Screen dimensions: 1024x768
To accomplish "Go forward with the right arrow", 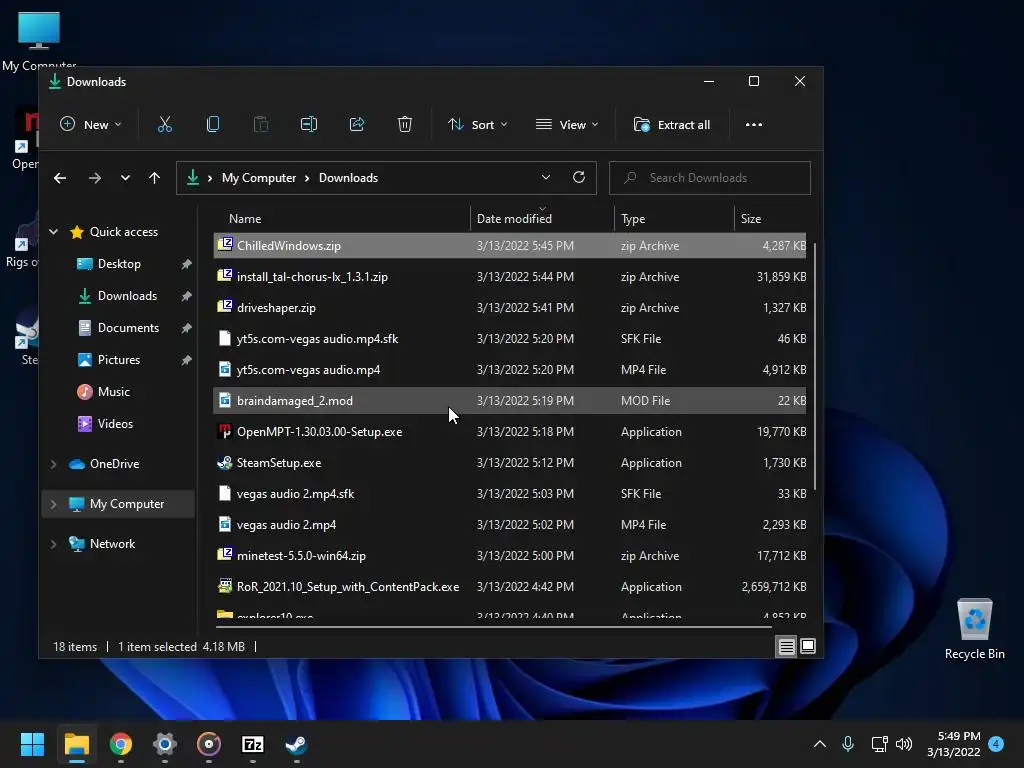I will click(x=95, y=178).
